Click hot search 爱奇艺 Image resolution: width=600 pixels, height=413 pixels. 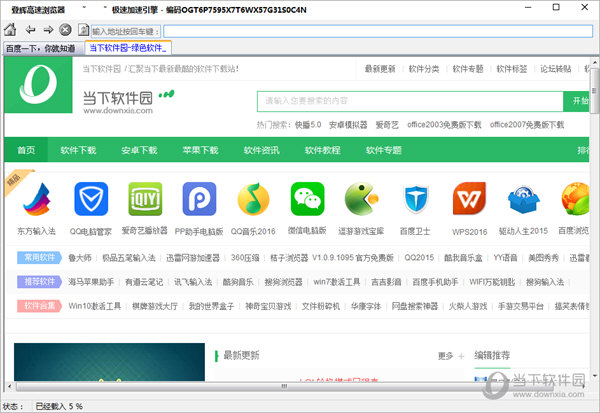click(387, 125)
